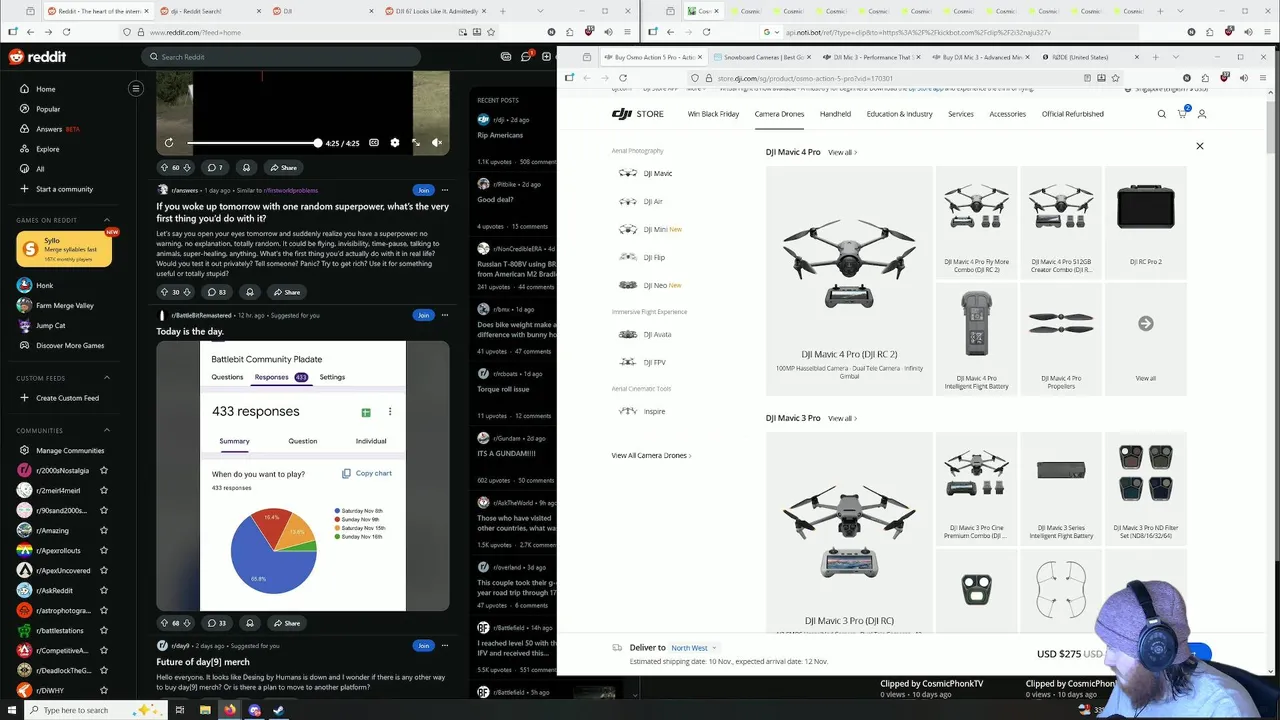Click Start a community
The image size is (1280, 720).
64,189
